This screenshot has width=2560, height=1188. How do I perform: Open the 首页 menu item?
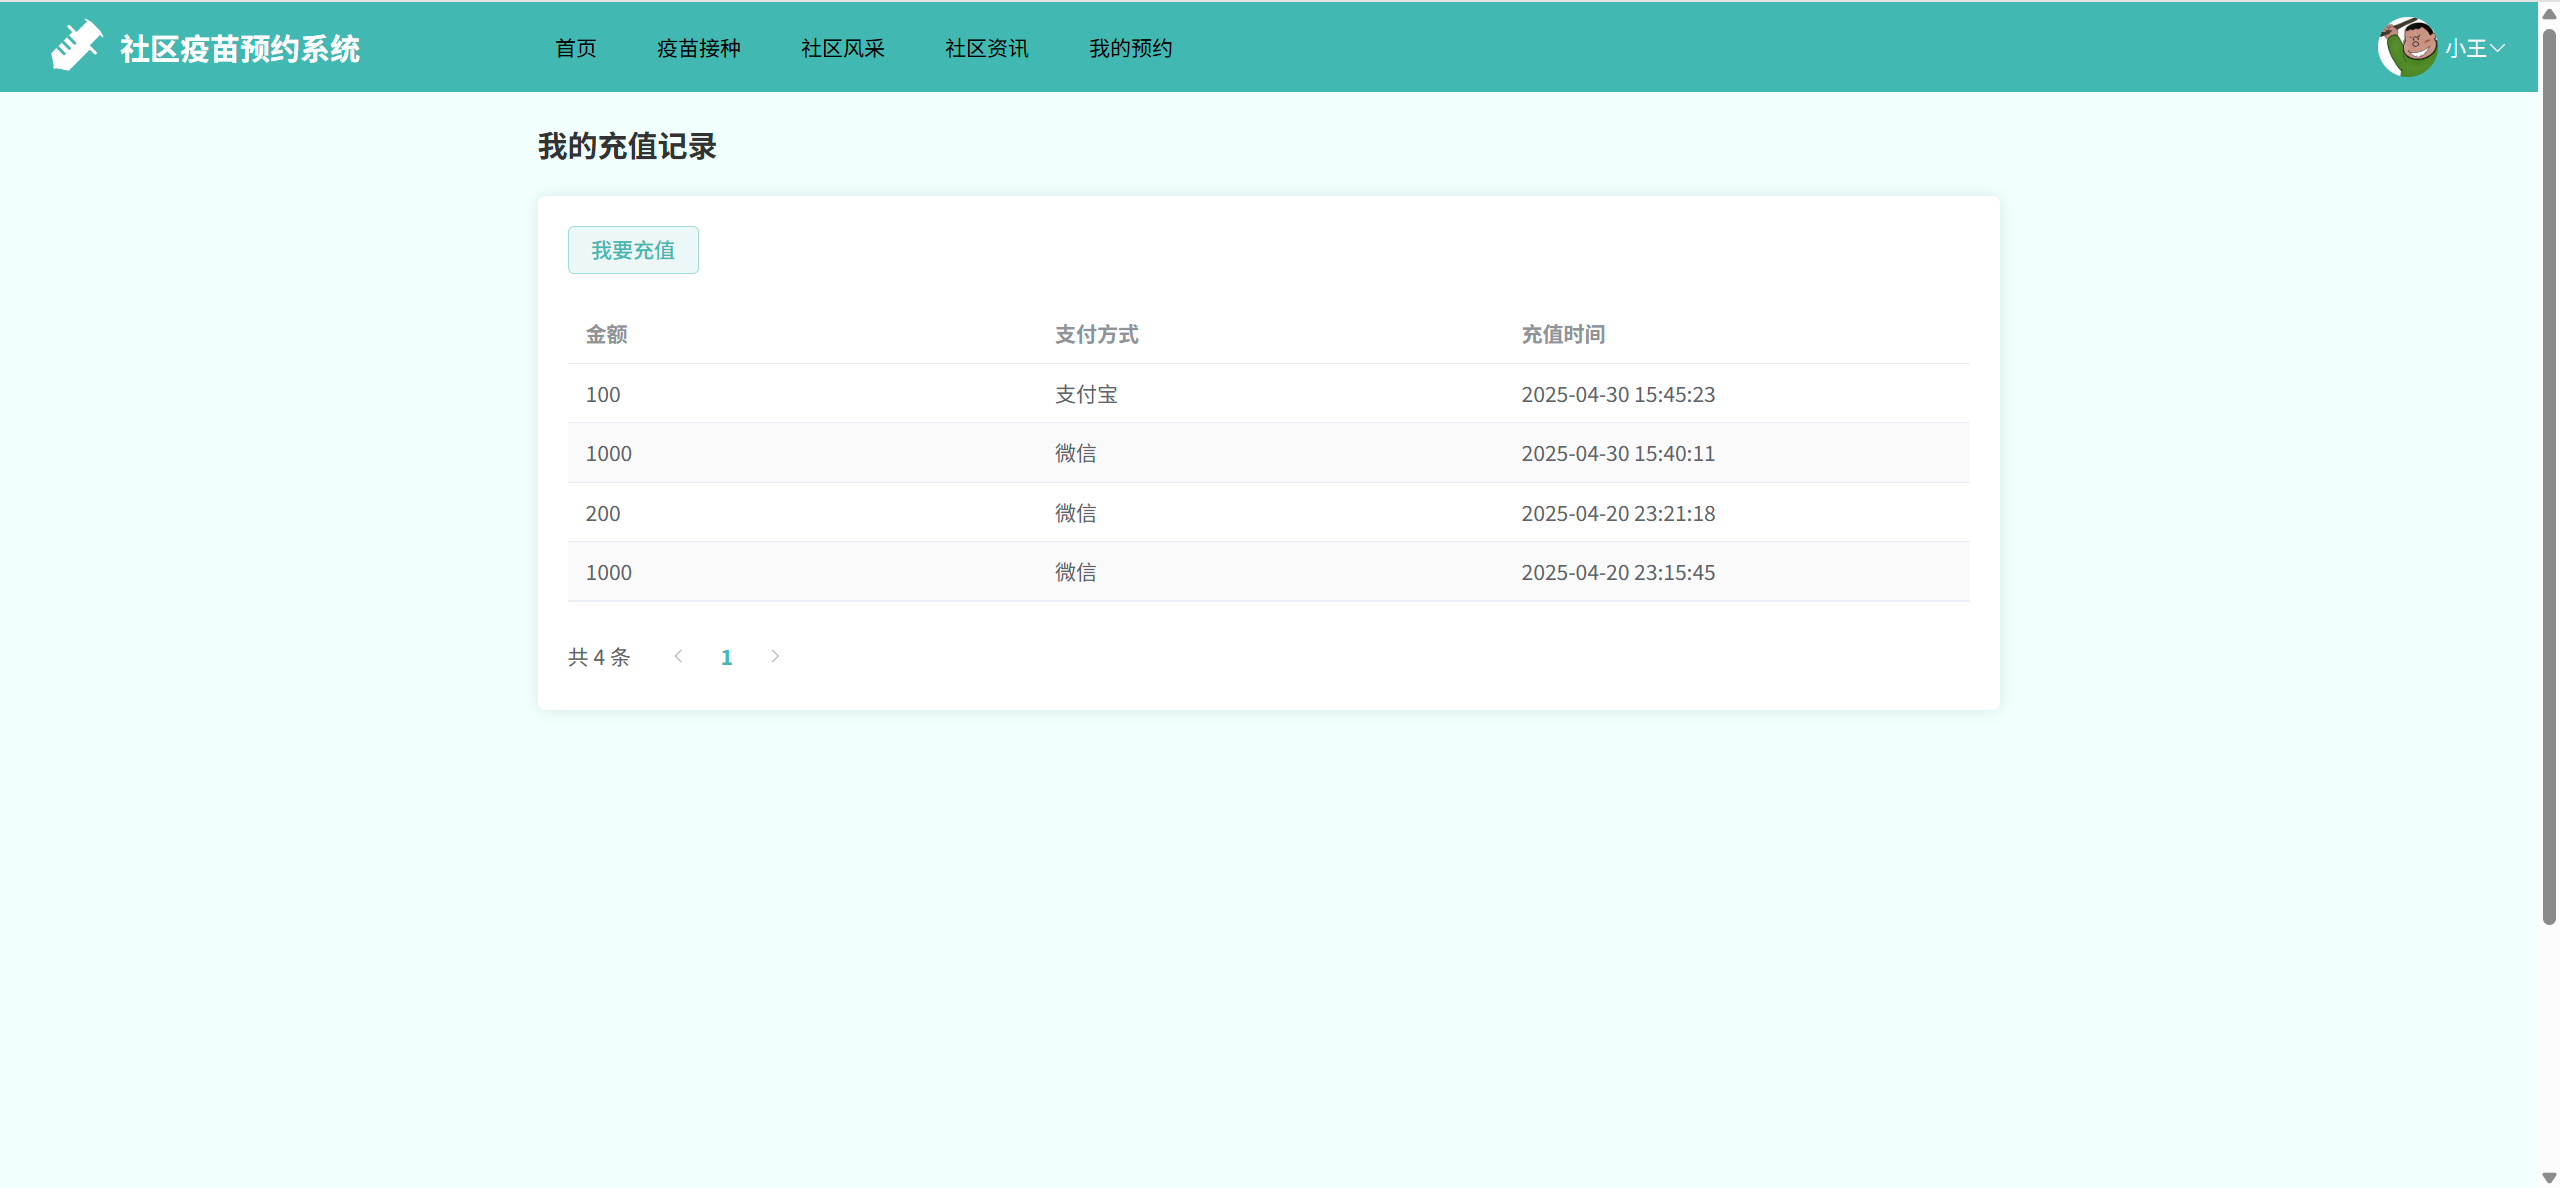(576, 48)
